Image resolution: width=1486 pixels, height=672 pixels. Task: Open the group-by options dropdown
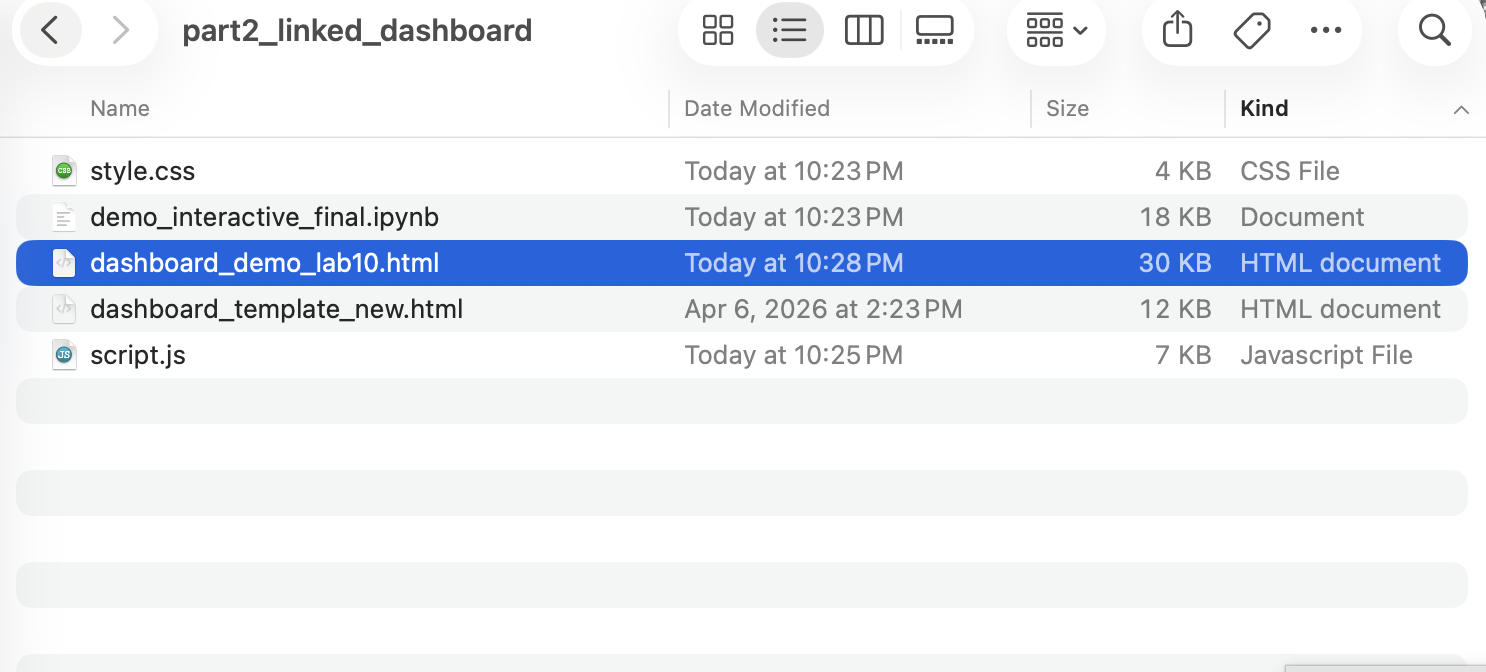[x=1056, y=31]
